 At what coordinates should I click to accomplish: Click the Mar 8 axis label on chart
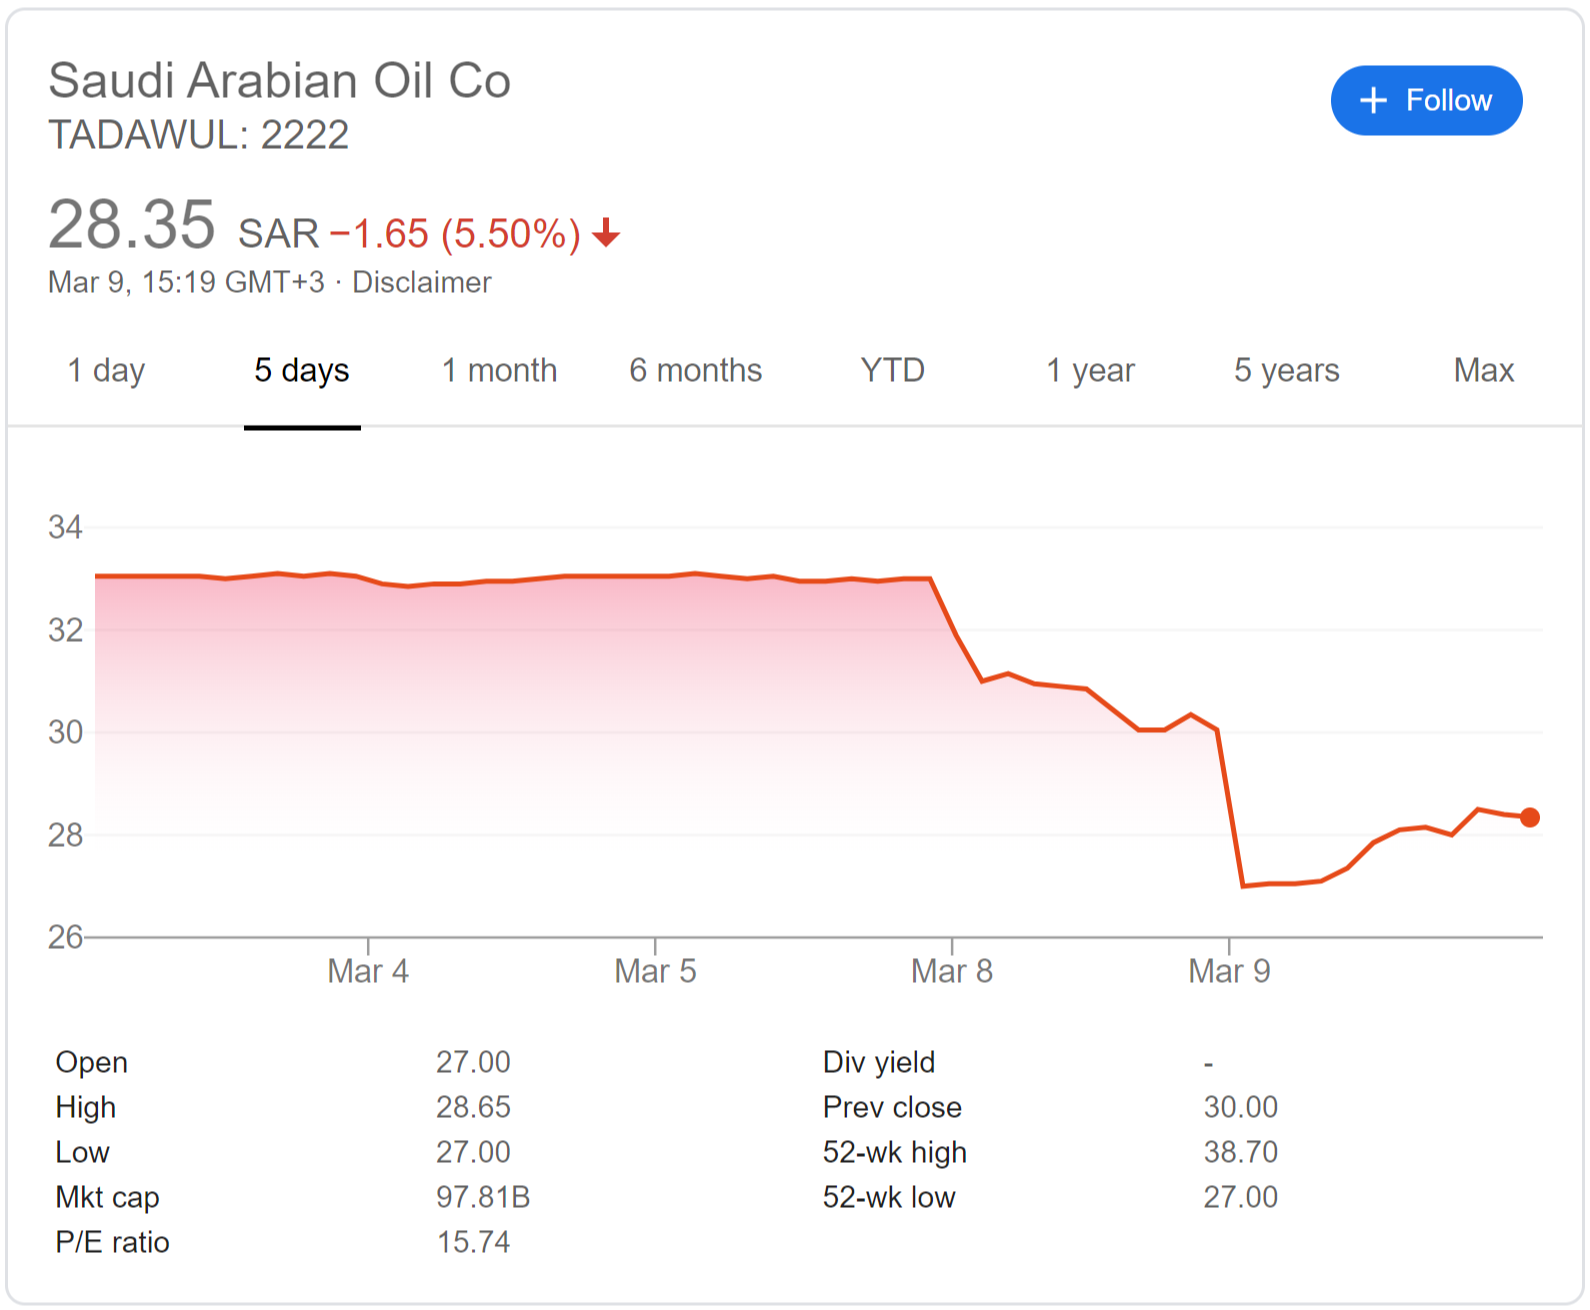click(952, 970)
